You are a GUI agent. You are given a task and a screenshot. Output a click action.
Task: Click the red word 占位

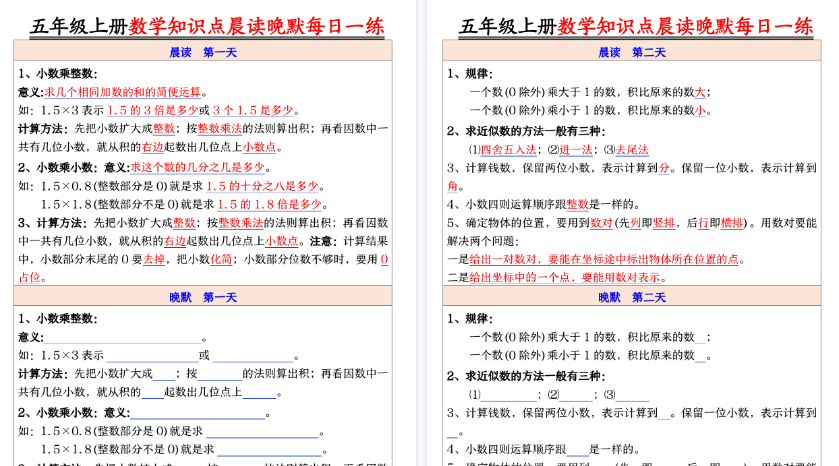[29, 278]
